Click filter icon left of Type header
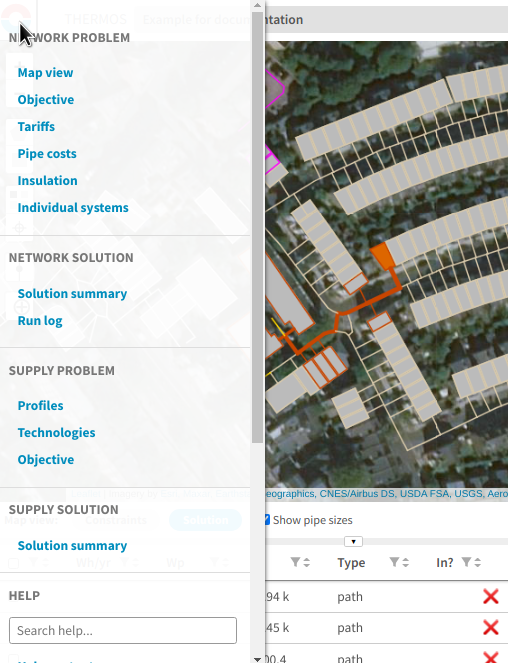 click(x=295, y=562)
